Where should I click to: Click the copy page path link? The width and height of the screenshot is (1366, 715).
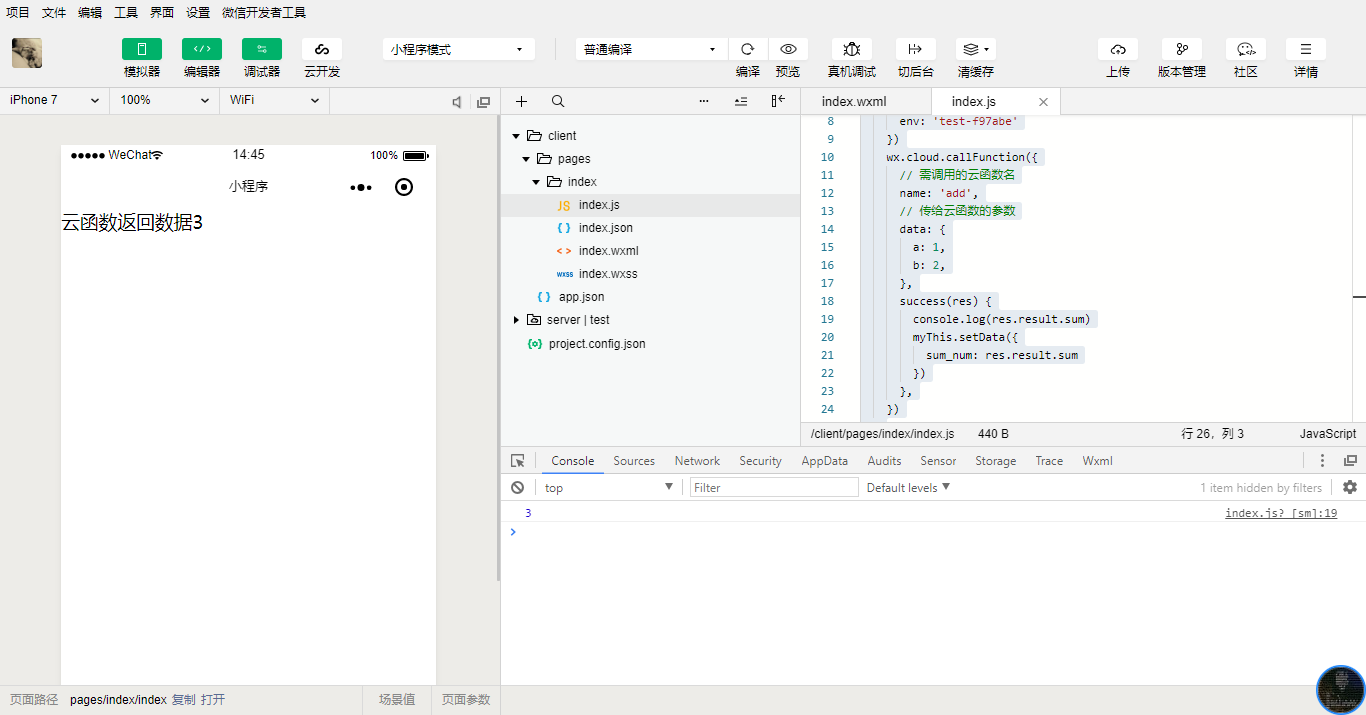[183, 700]
